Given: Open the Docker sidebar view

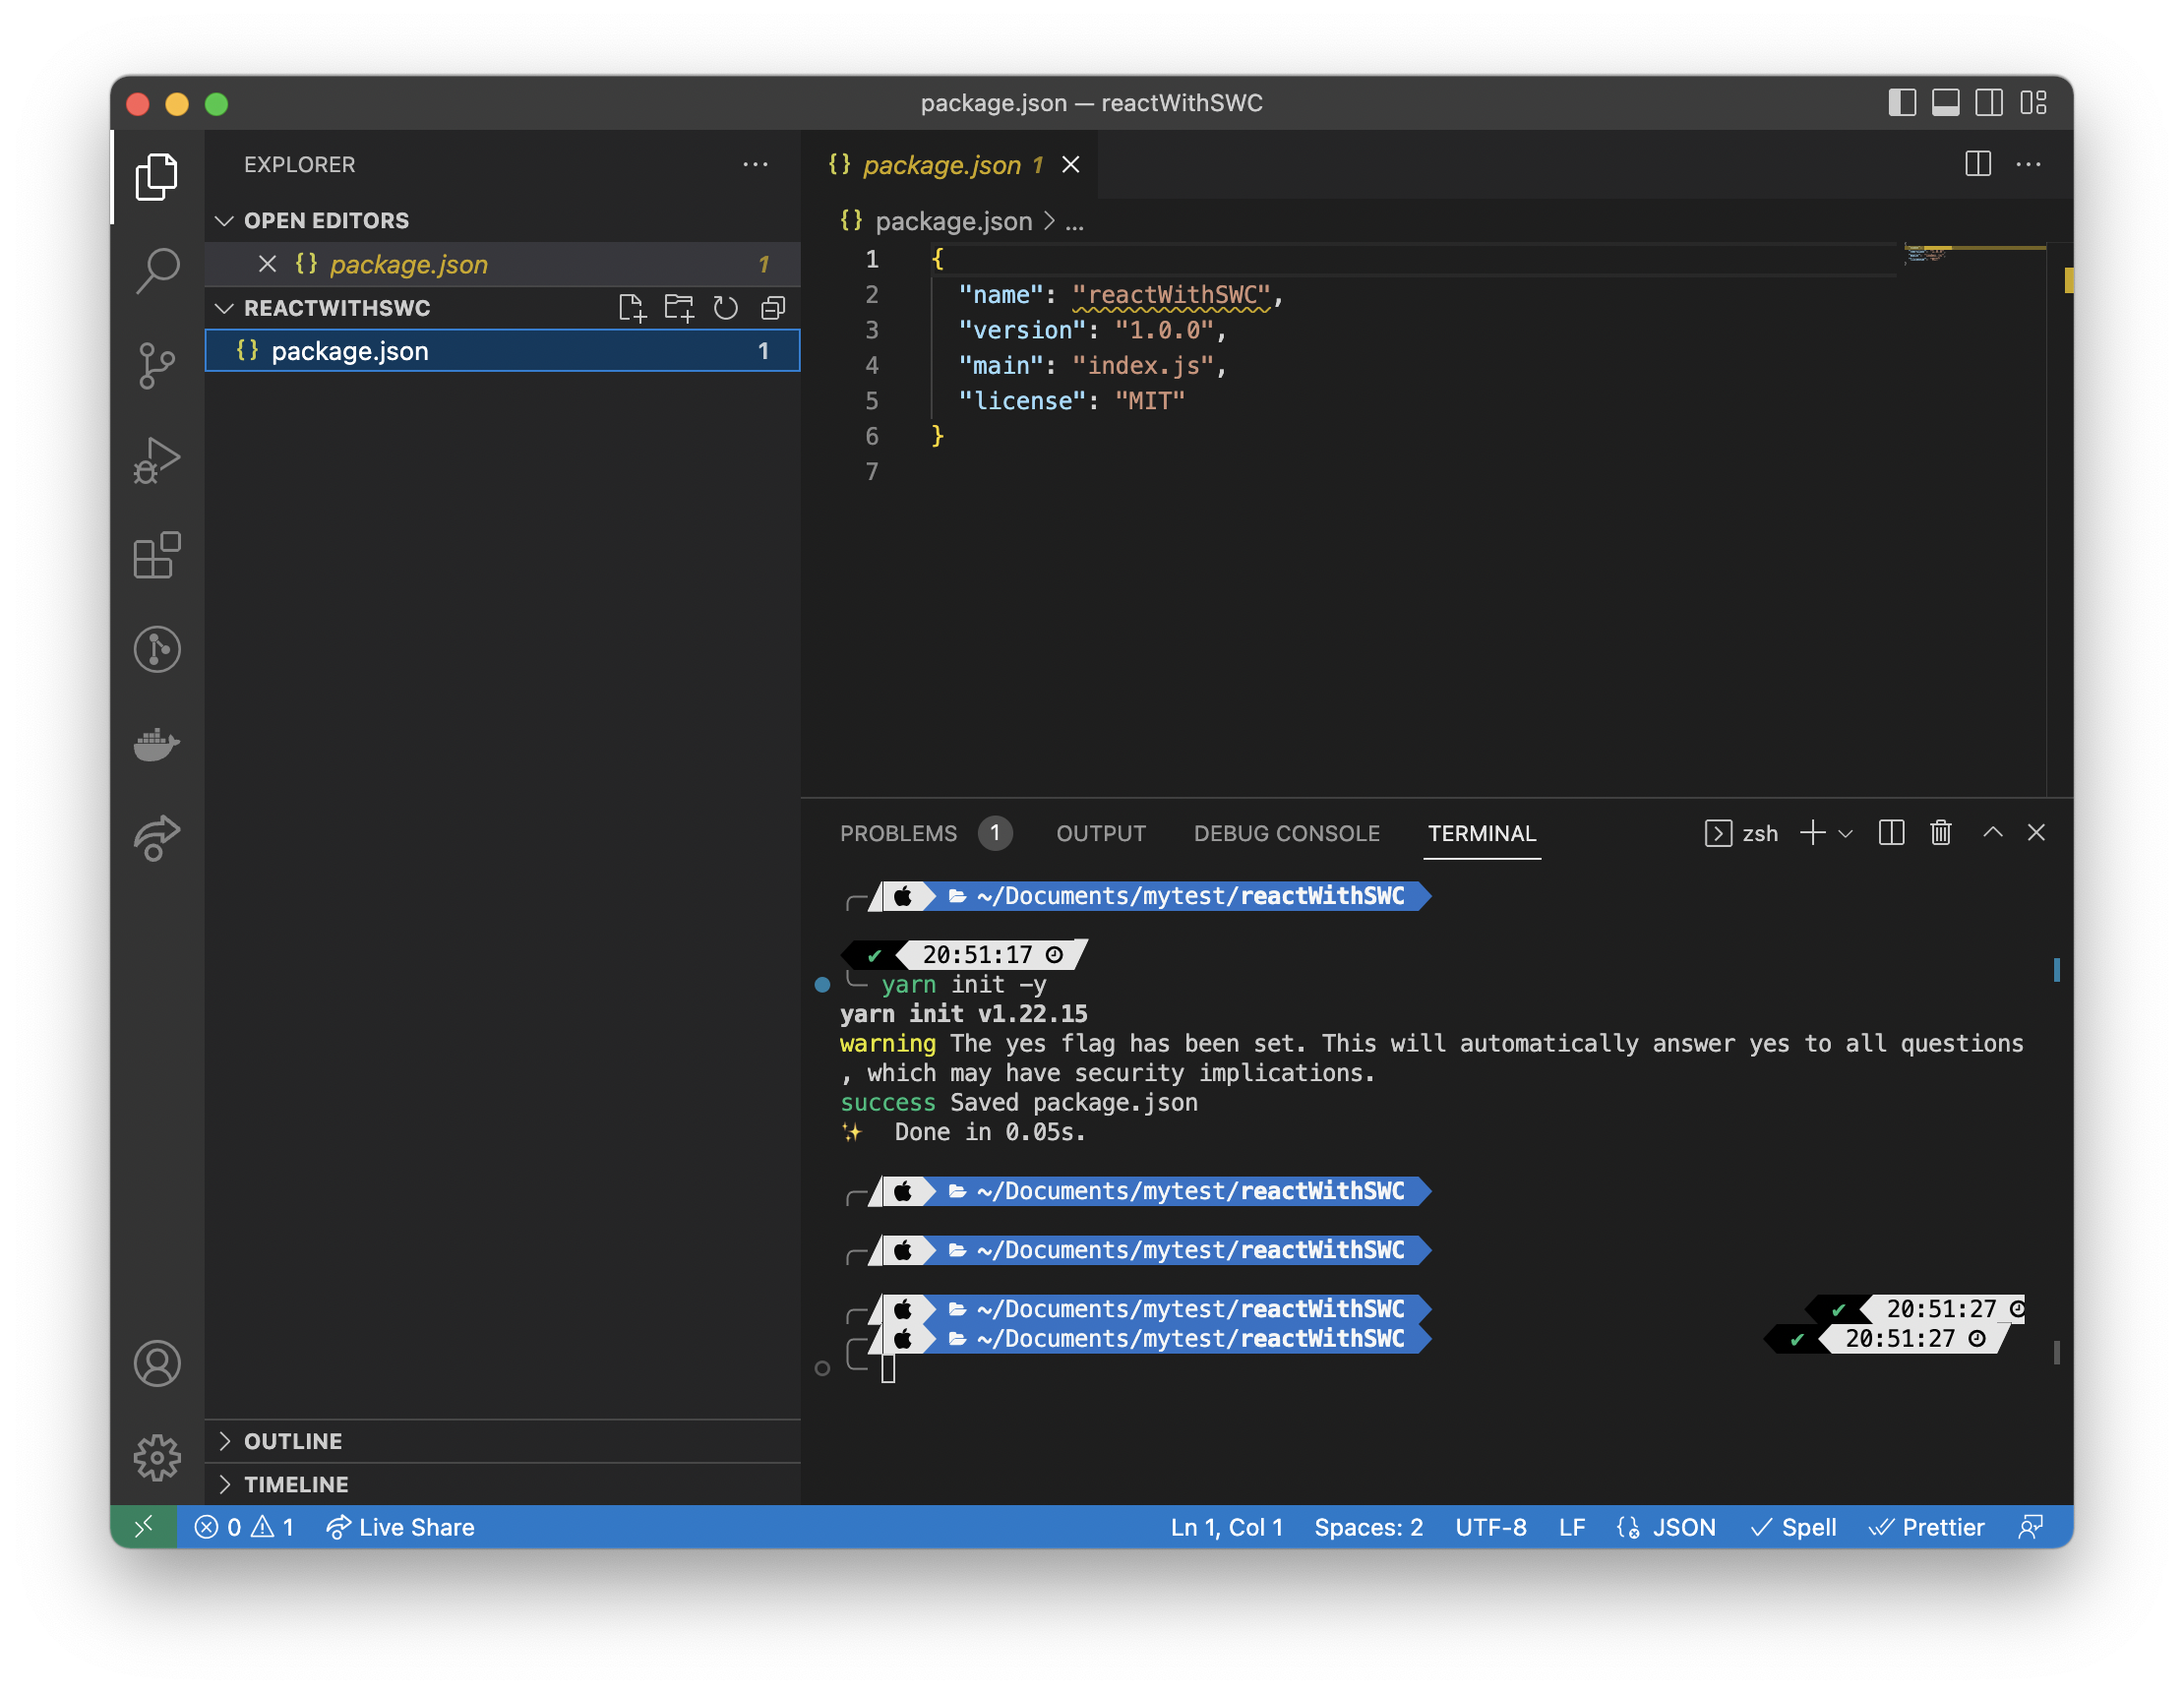Looking at the screenshot, I should coord(157,744).
